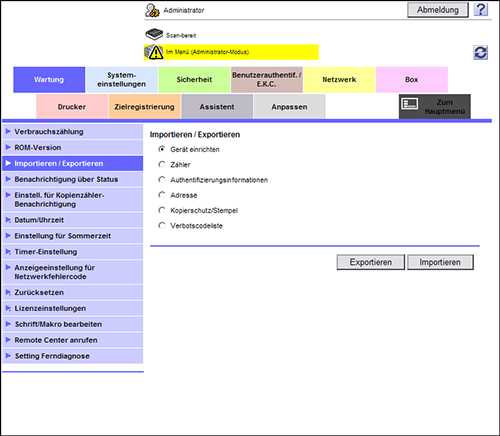Open Anzeigeeinstellung für Netzwerkfehlercode item
500x436 pixels.
(72, 272)
